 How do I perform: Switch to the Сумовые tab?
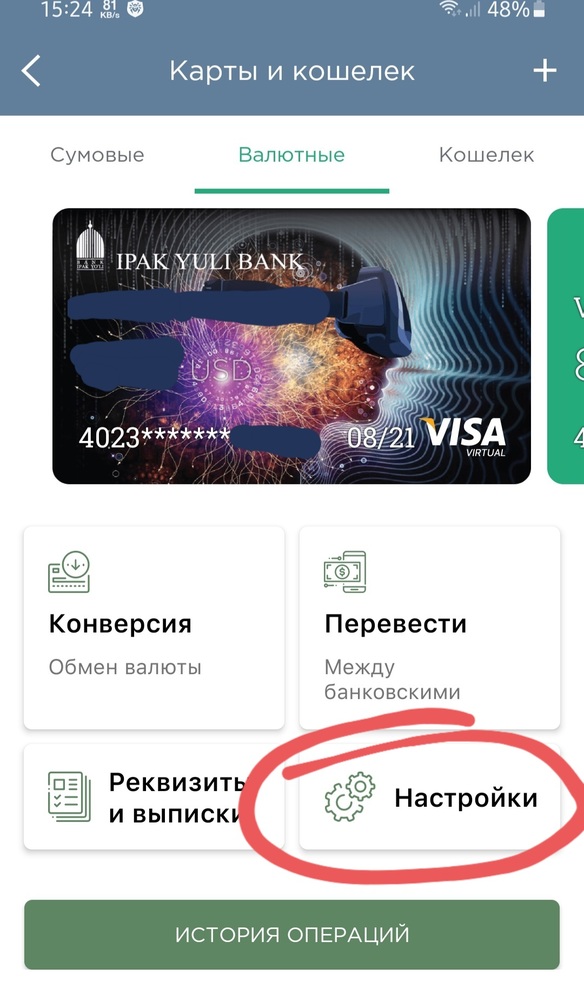coord(98,155)
